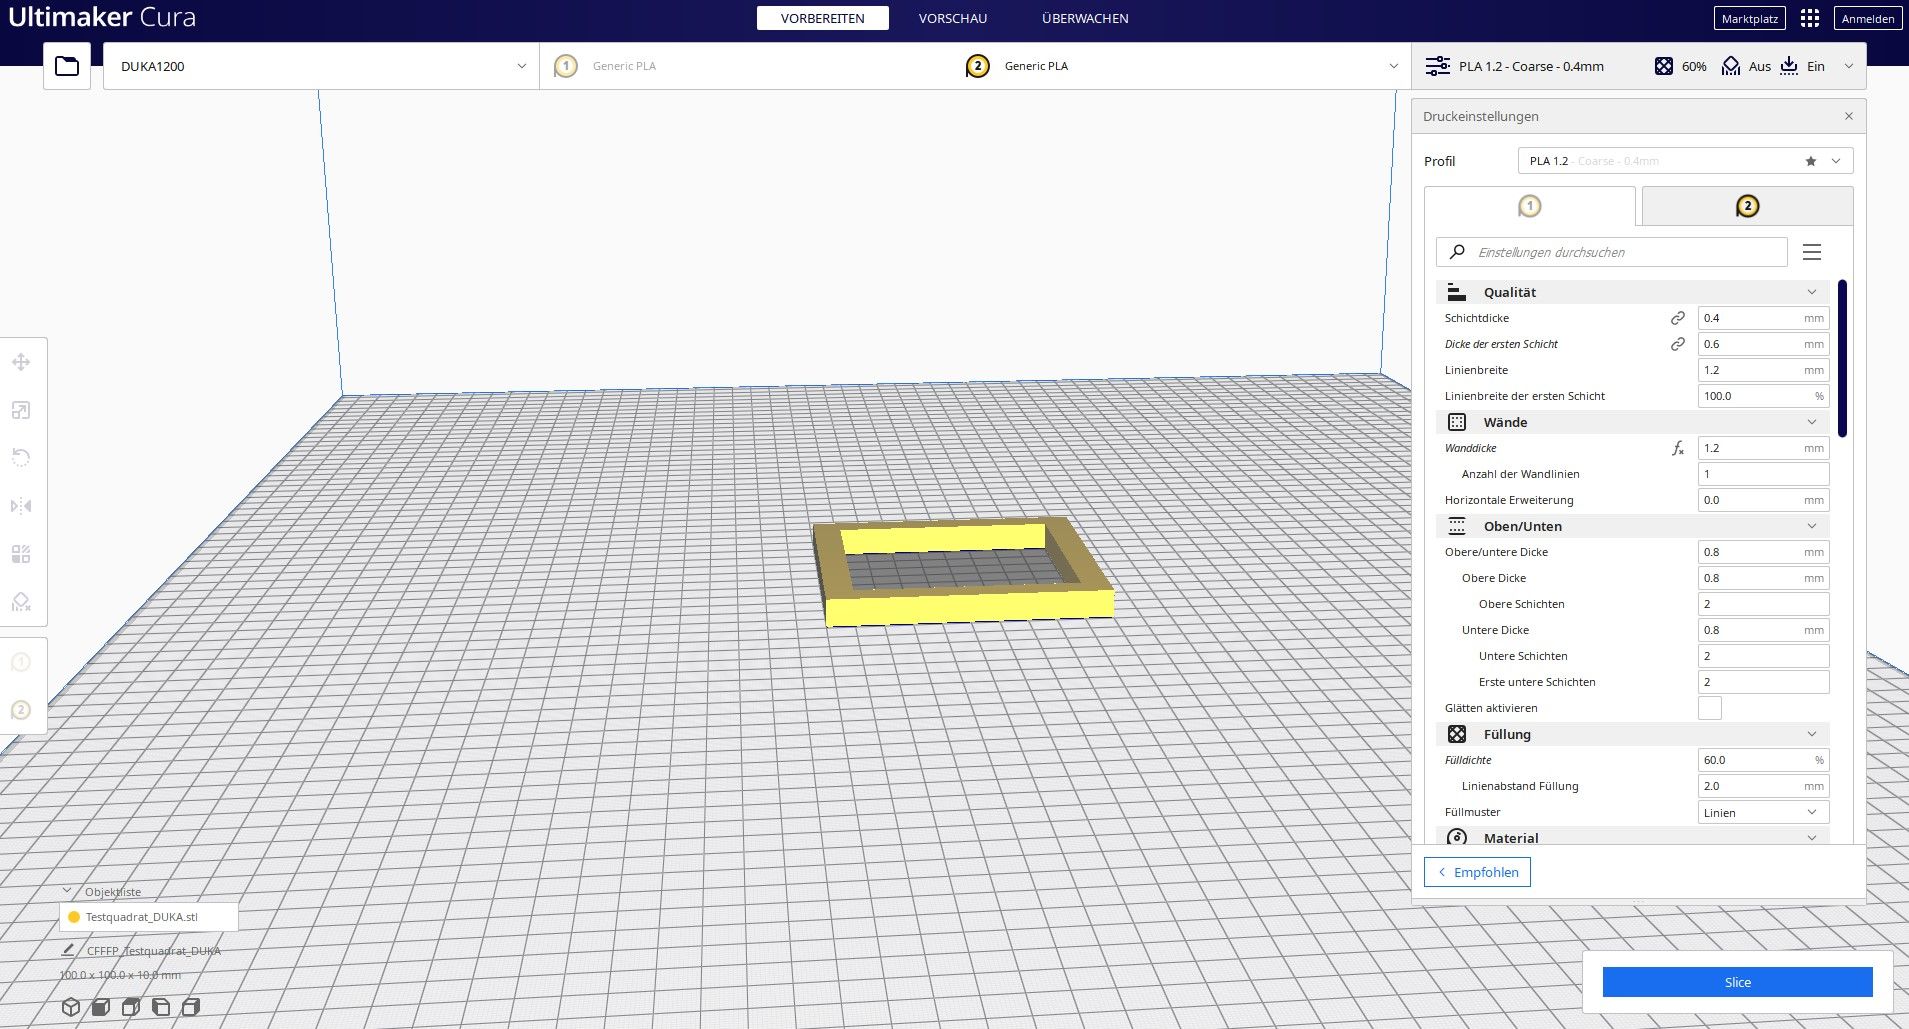Assign extruder 2 in left toolbar

tap(21, 710)
